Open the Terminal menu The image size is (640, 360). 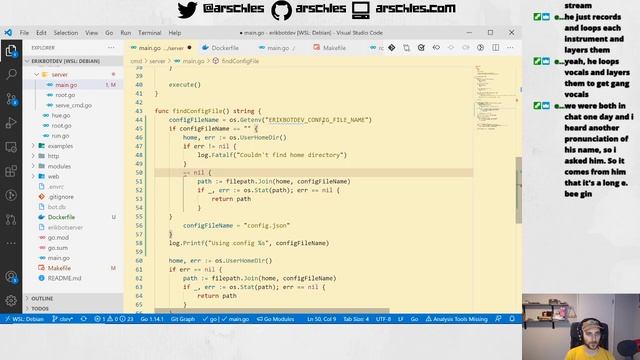coord(149,33)
